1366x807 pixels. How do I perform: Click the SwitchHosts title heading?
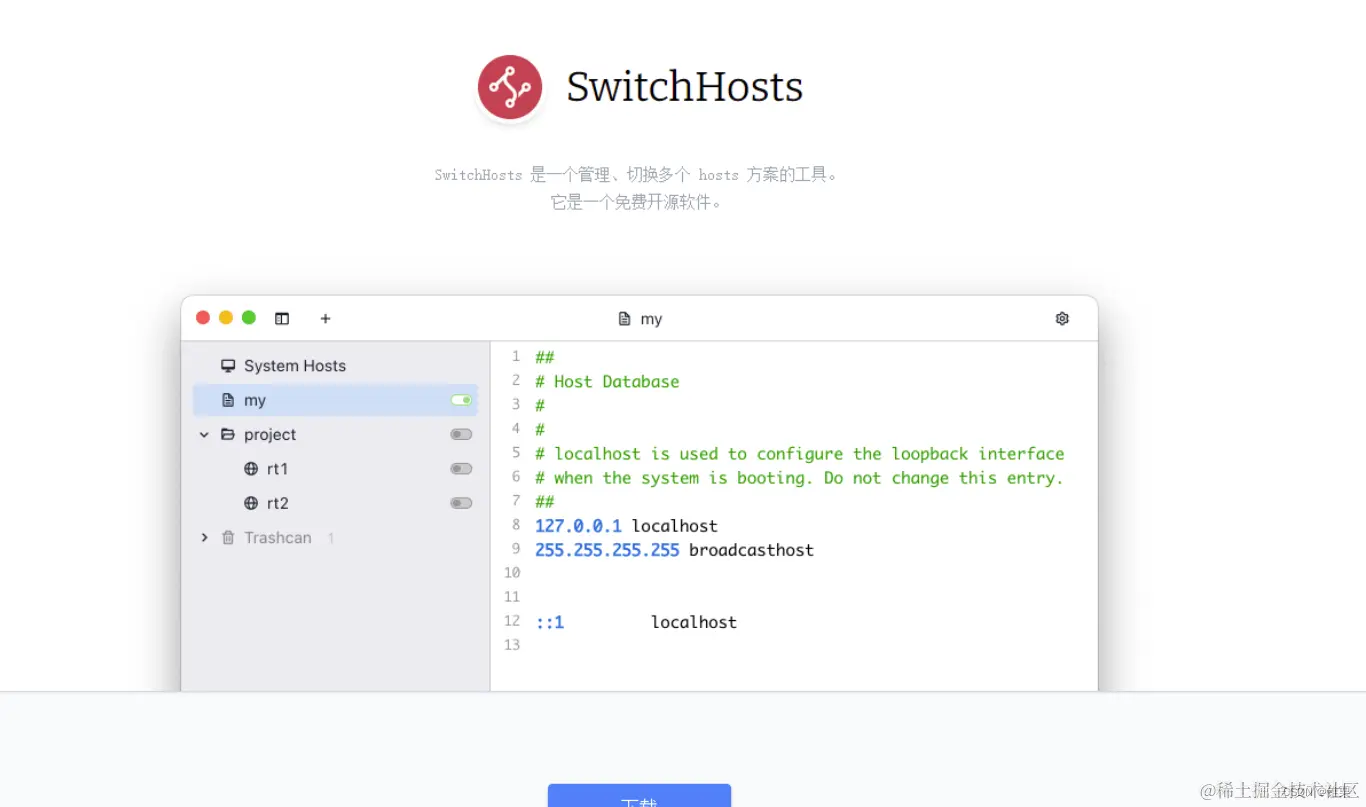coord(685,87)
